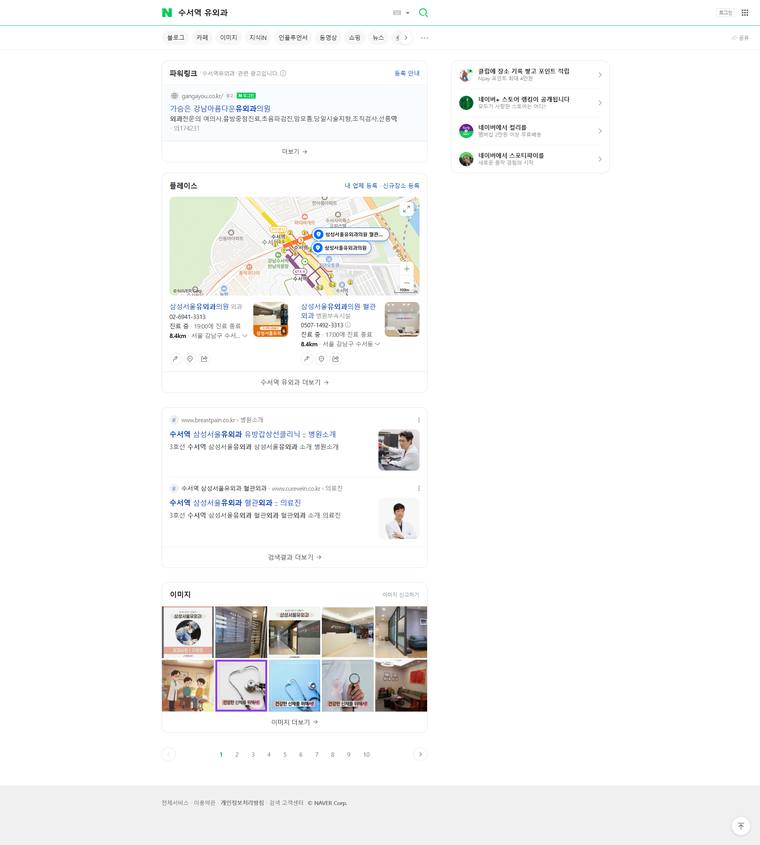Click save pin icon under first place listing
The width and height of the screenshot is (760, 845).
point(190,358)
